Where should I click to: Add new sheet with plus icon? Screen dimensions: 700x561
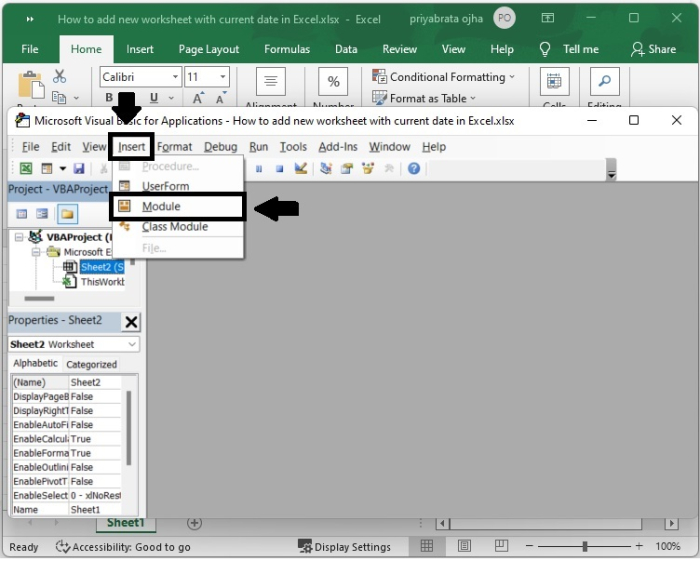[x=194, y=523]
